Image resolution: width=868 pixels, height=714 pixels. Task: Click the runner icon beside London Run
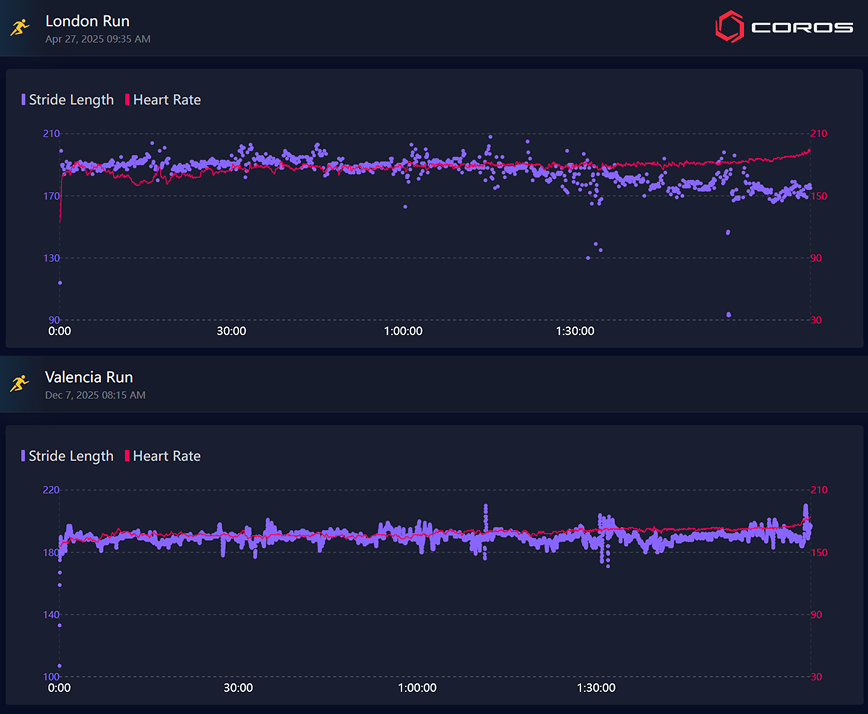(x=20, y=28)
